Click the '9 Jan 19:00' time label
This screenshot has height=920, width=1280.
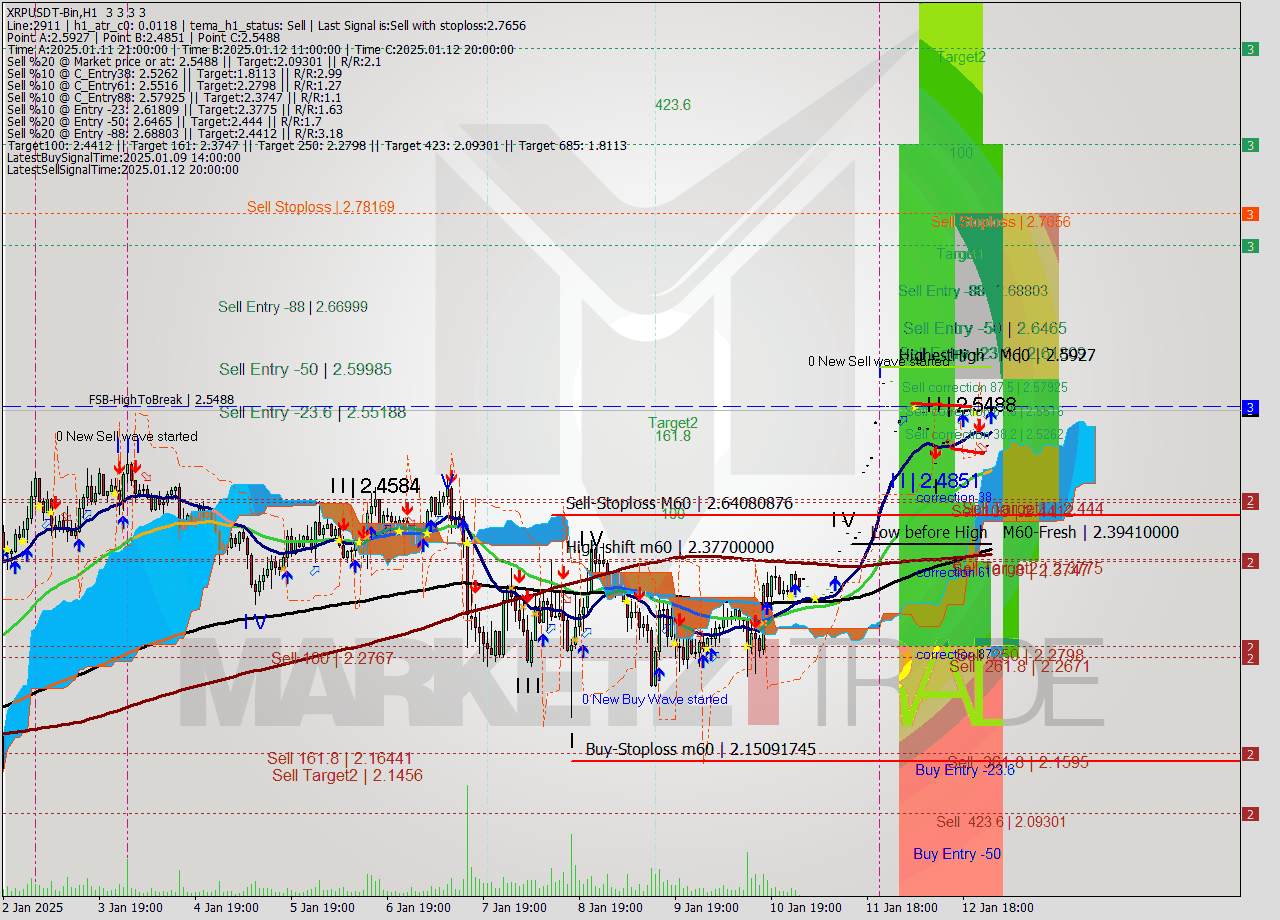point(706,908)
